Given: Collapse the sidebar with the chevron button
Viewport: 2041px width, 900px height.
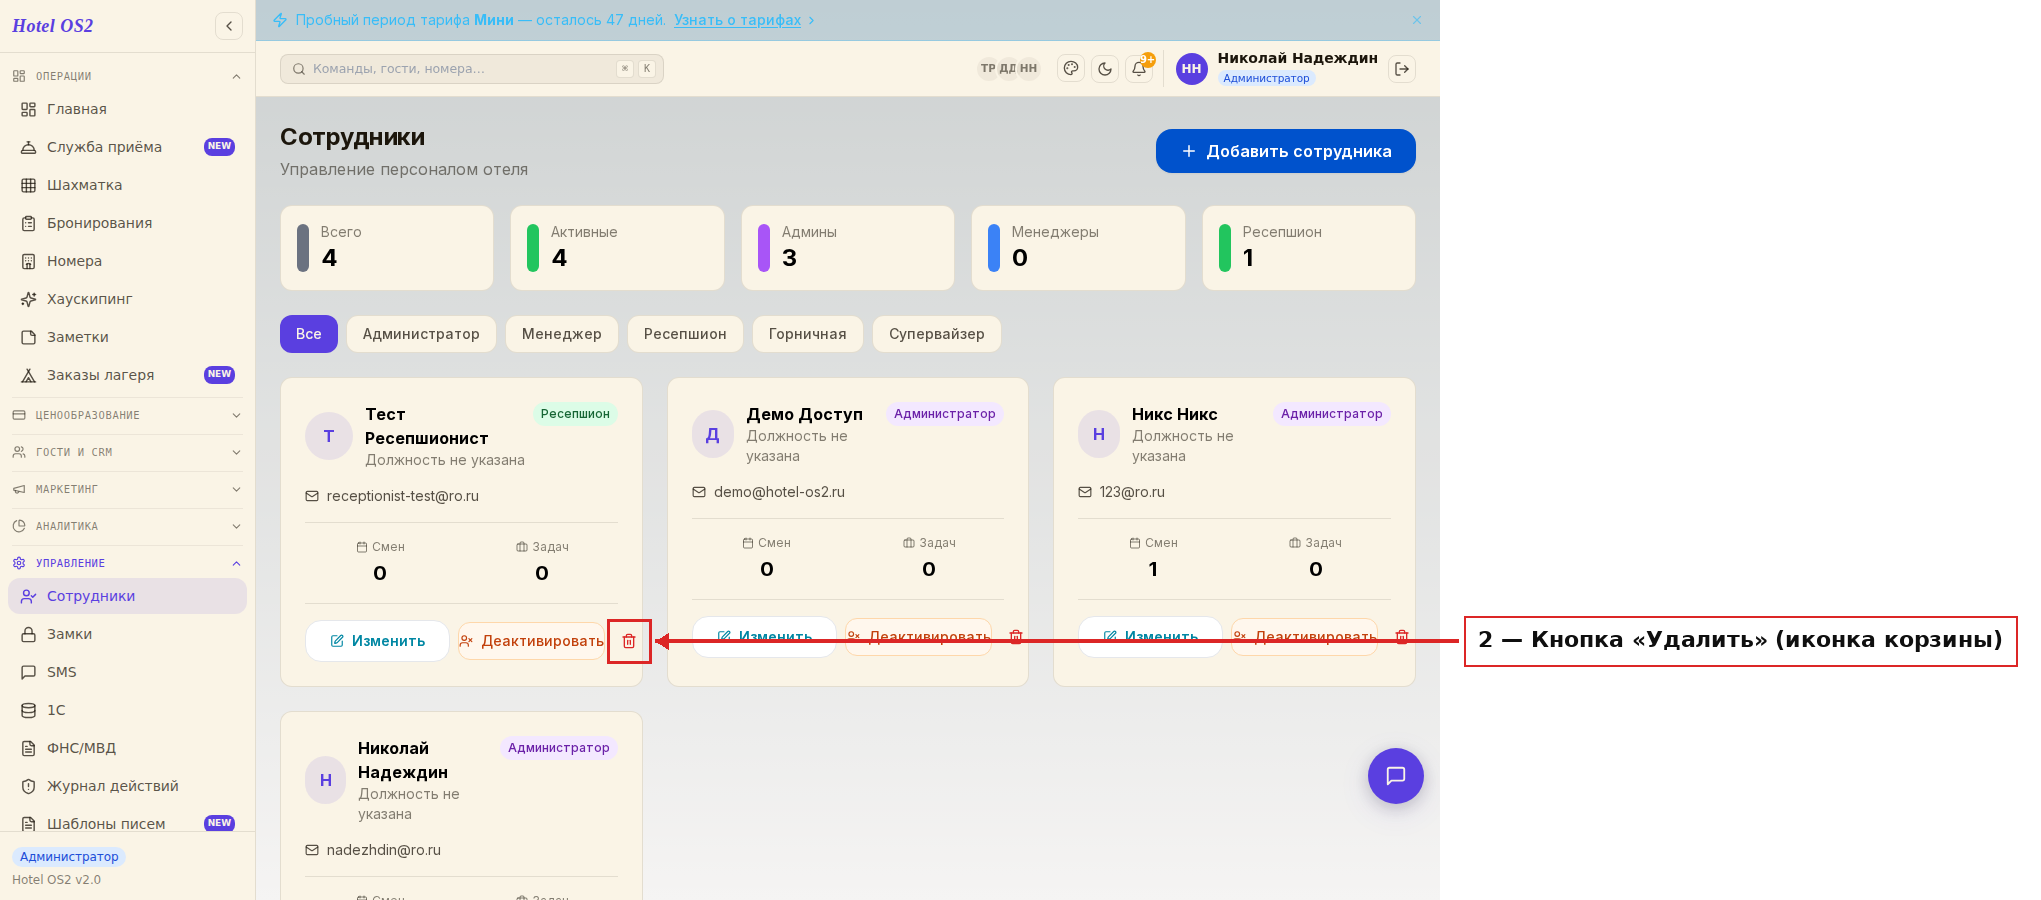Looking at the screenshot, I should (x=229, y=26).
